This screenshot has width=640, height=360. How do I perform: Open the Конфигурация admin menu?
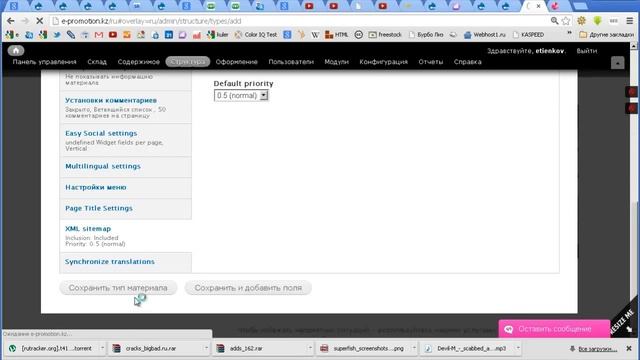pyautogui.click(x=383, y=62)
